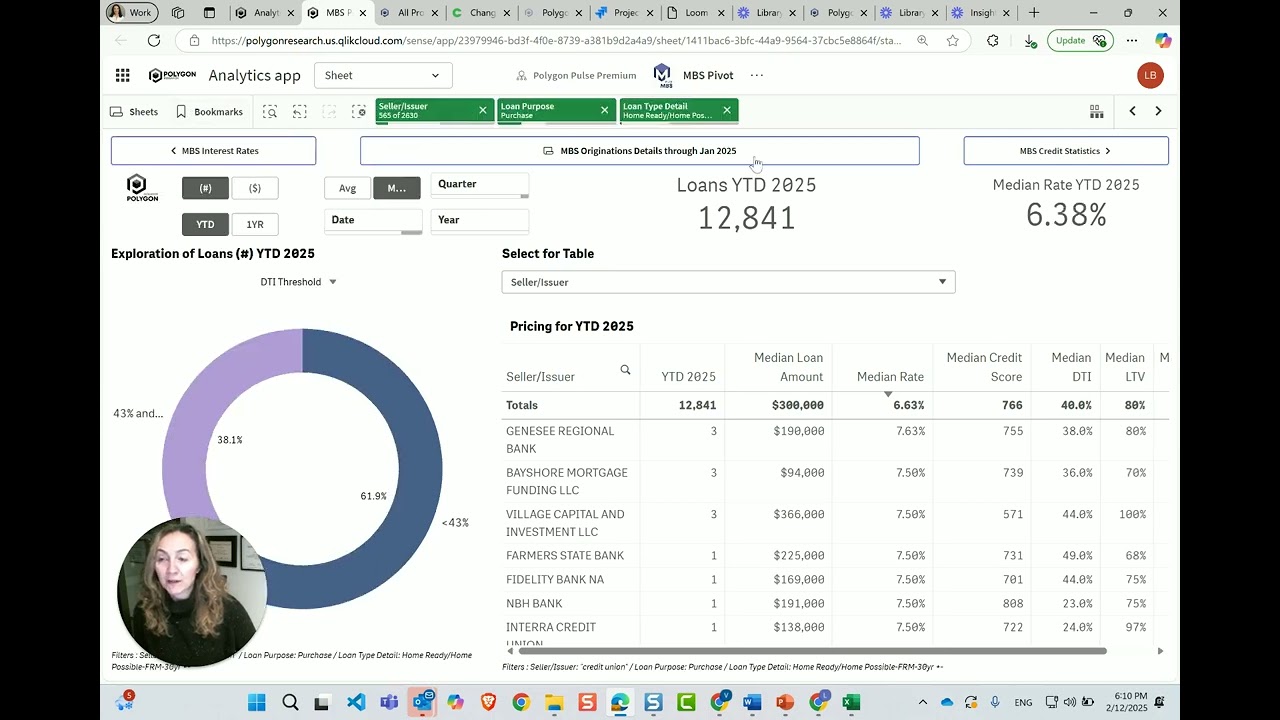Step back in selections

coord(300,112)
